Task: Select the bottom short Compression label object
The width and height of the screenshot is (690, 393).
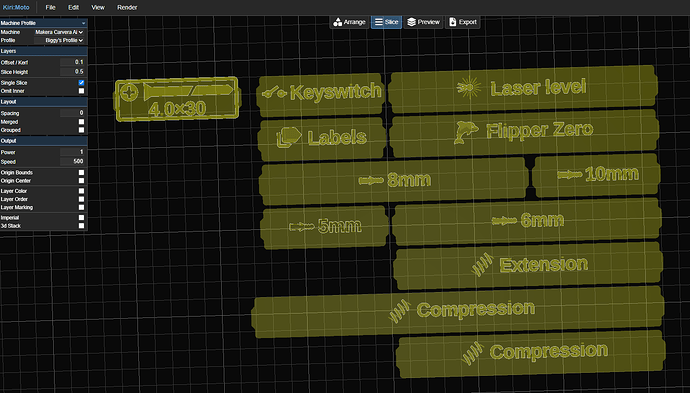Action: 530,354
